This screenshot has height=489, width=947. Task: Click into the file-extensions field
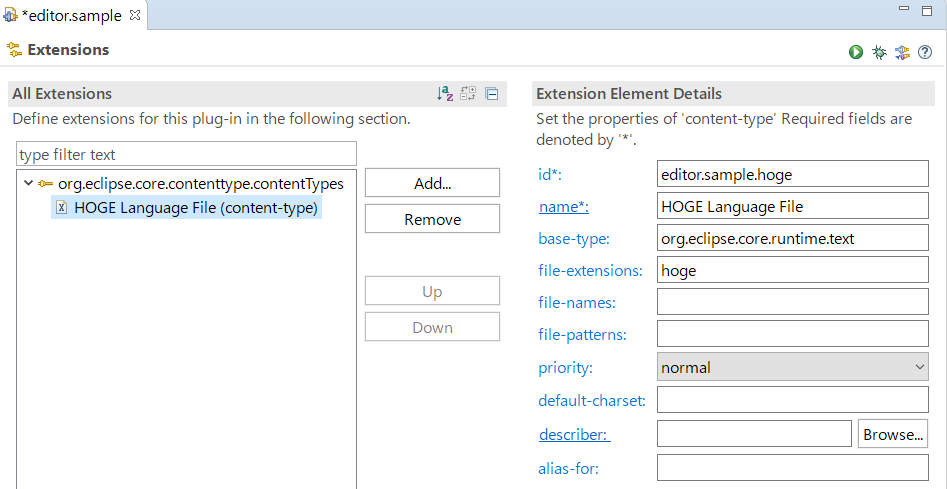click(792, 270)
